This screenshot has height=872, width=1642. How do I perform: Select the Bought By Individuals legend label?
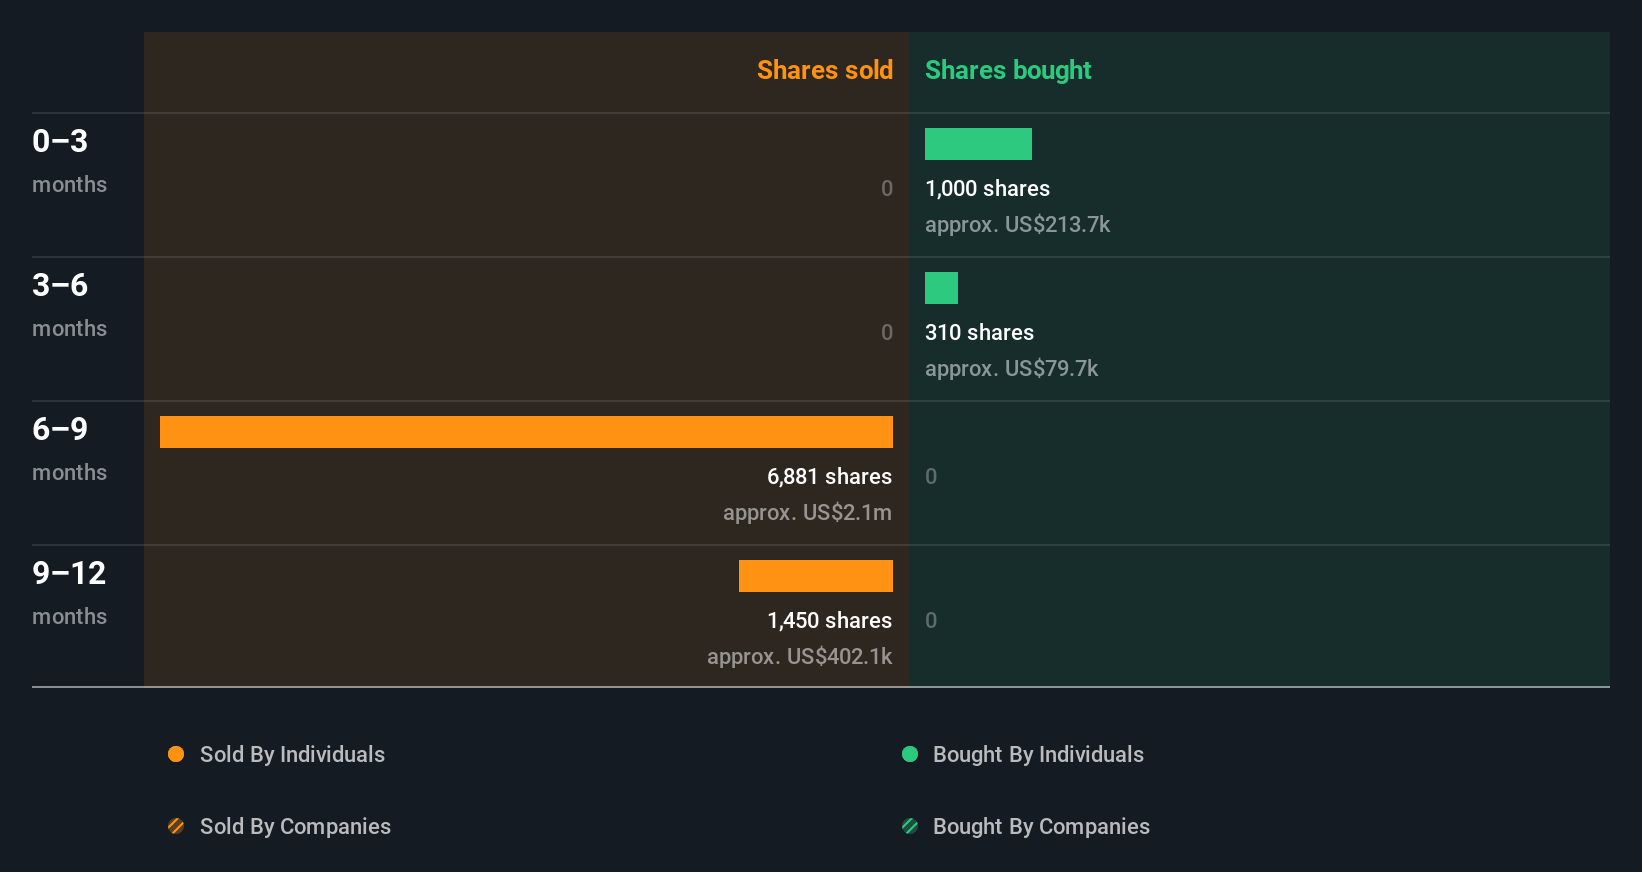coord(1038,754)
